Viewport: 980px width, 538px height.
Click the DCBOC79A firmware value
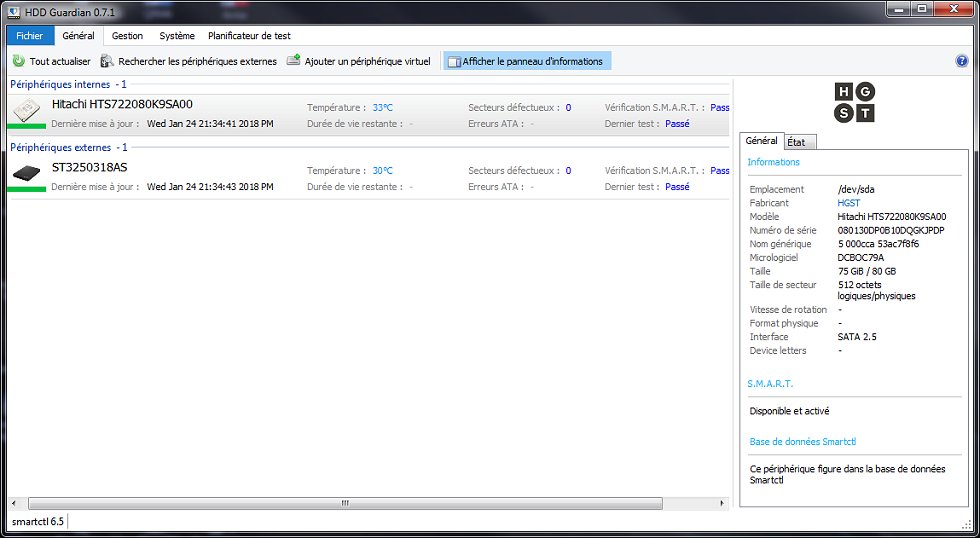861,257
